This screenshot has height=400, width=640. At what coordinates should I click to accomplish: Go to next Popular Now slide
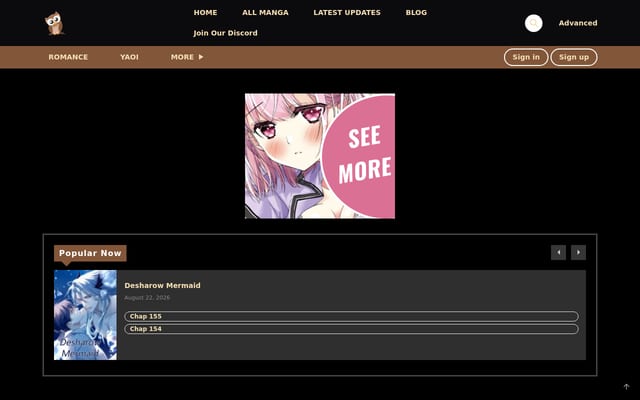point(578,252)
